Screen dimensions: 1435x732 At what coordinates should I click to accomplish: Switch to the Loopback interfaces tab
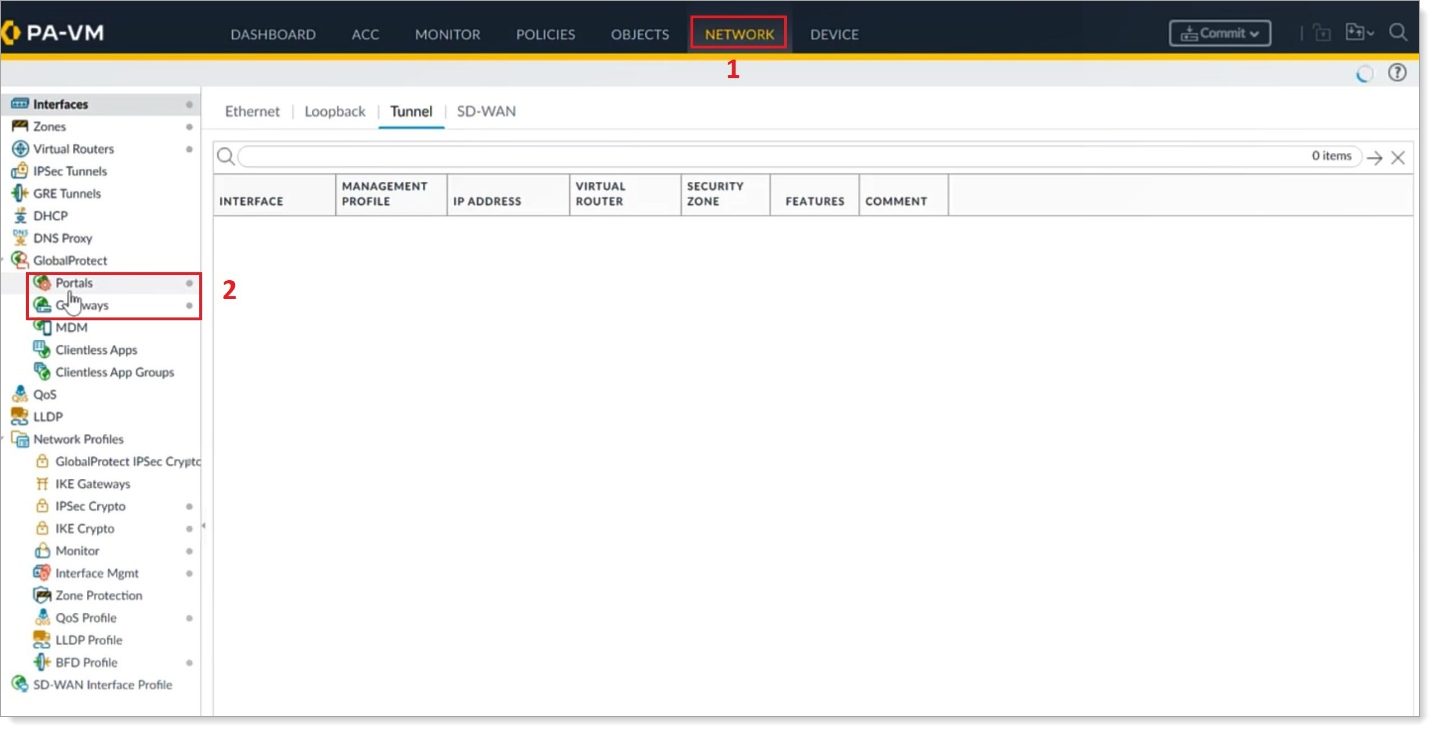click(x=335, y=111)
